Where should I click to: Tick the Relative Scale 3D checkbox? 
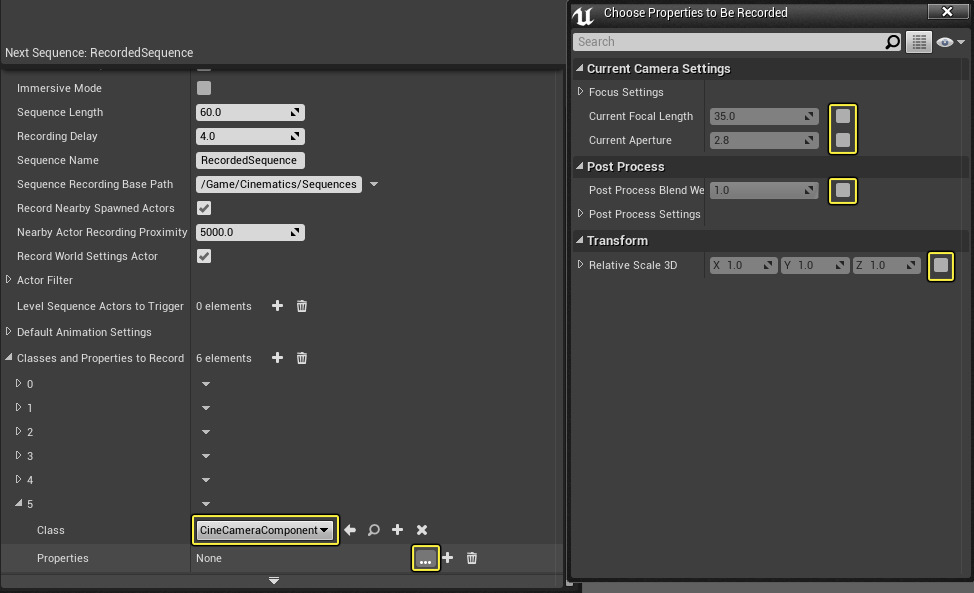point(940,266)
